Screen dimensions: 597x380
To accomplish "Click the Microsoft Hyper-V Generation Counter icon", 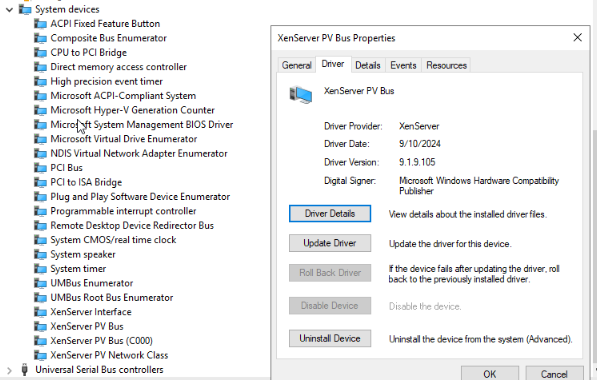I will [40, 110].
